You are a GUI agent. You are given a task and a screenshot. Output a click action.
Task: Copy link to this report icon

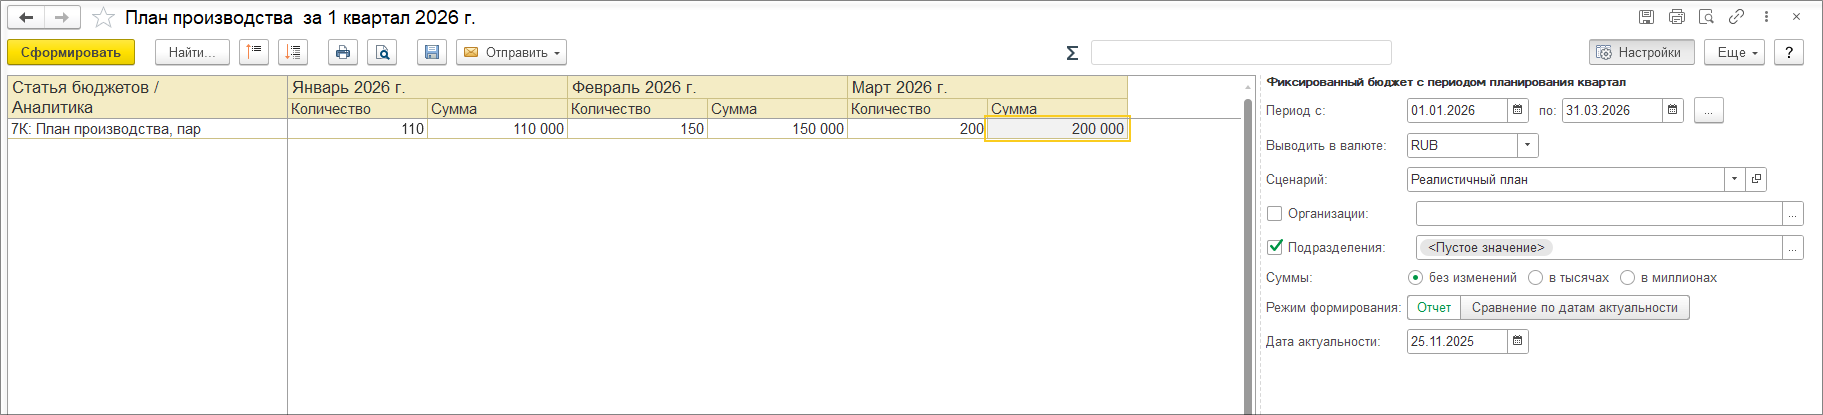pos(1736,17)
